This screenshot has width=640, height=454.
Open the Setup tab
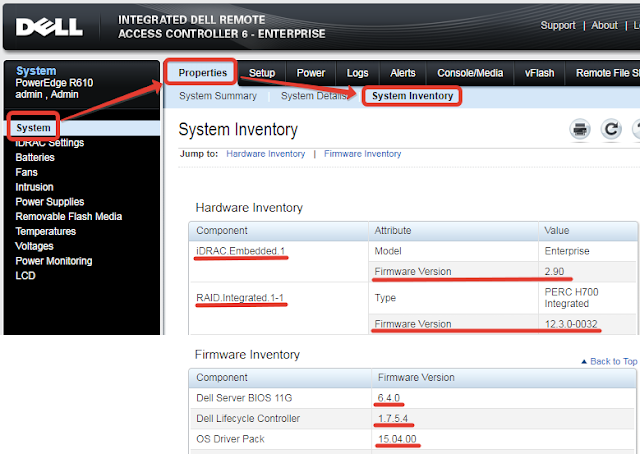(262, 73)
